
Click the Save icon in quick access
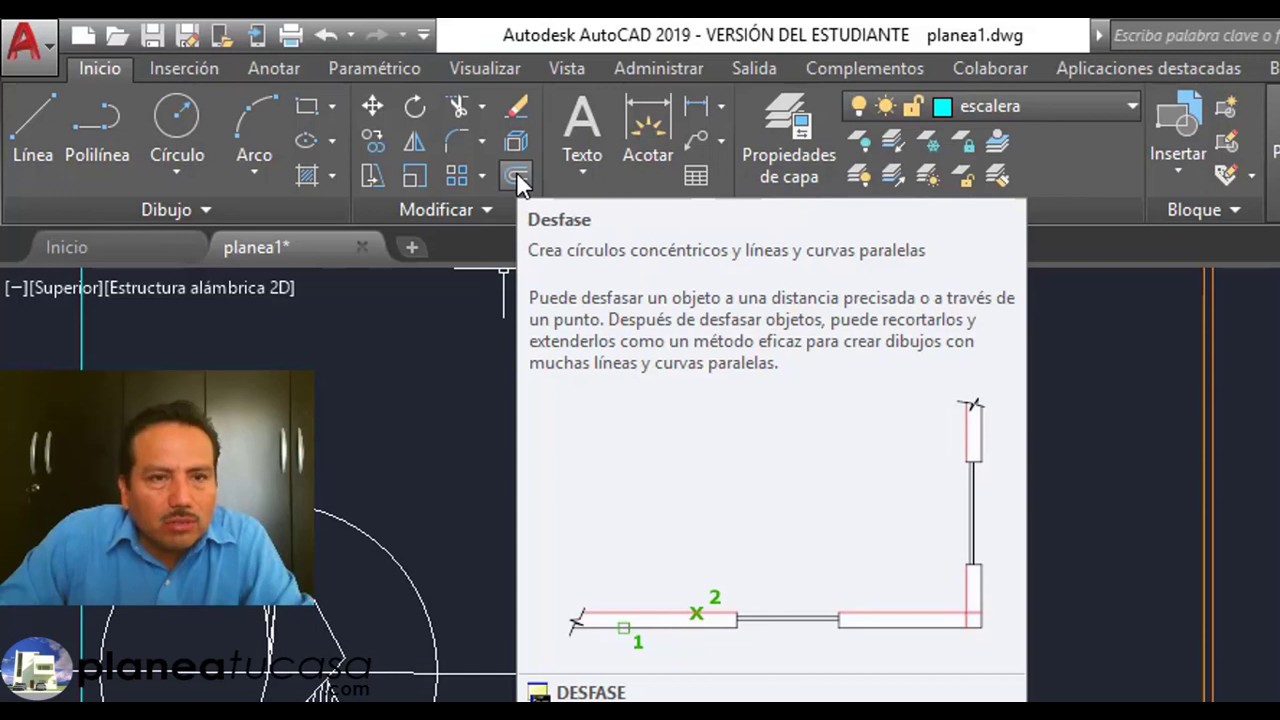pyautogui.click(x=152, y=36)
